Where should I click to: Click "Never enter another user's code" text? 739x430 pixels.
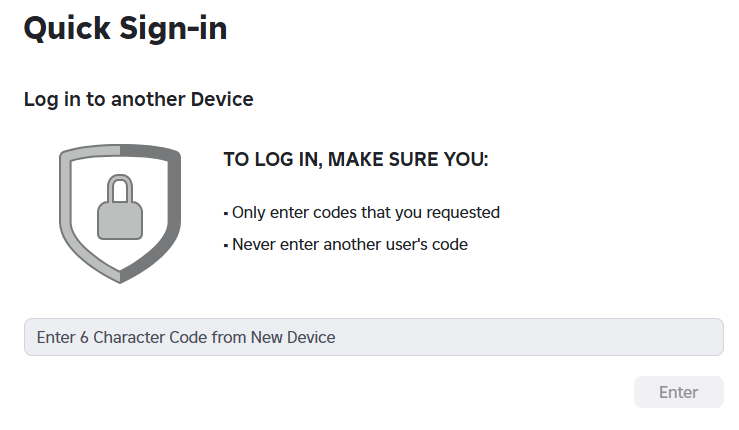(x=350, y=244)
